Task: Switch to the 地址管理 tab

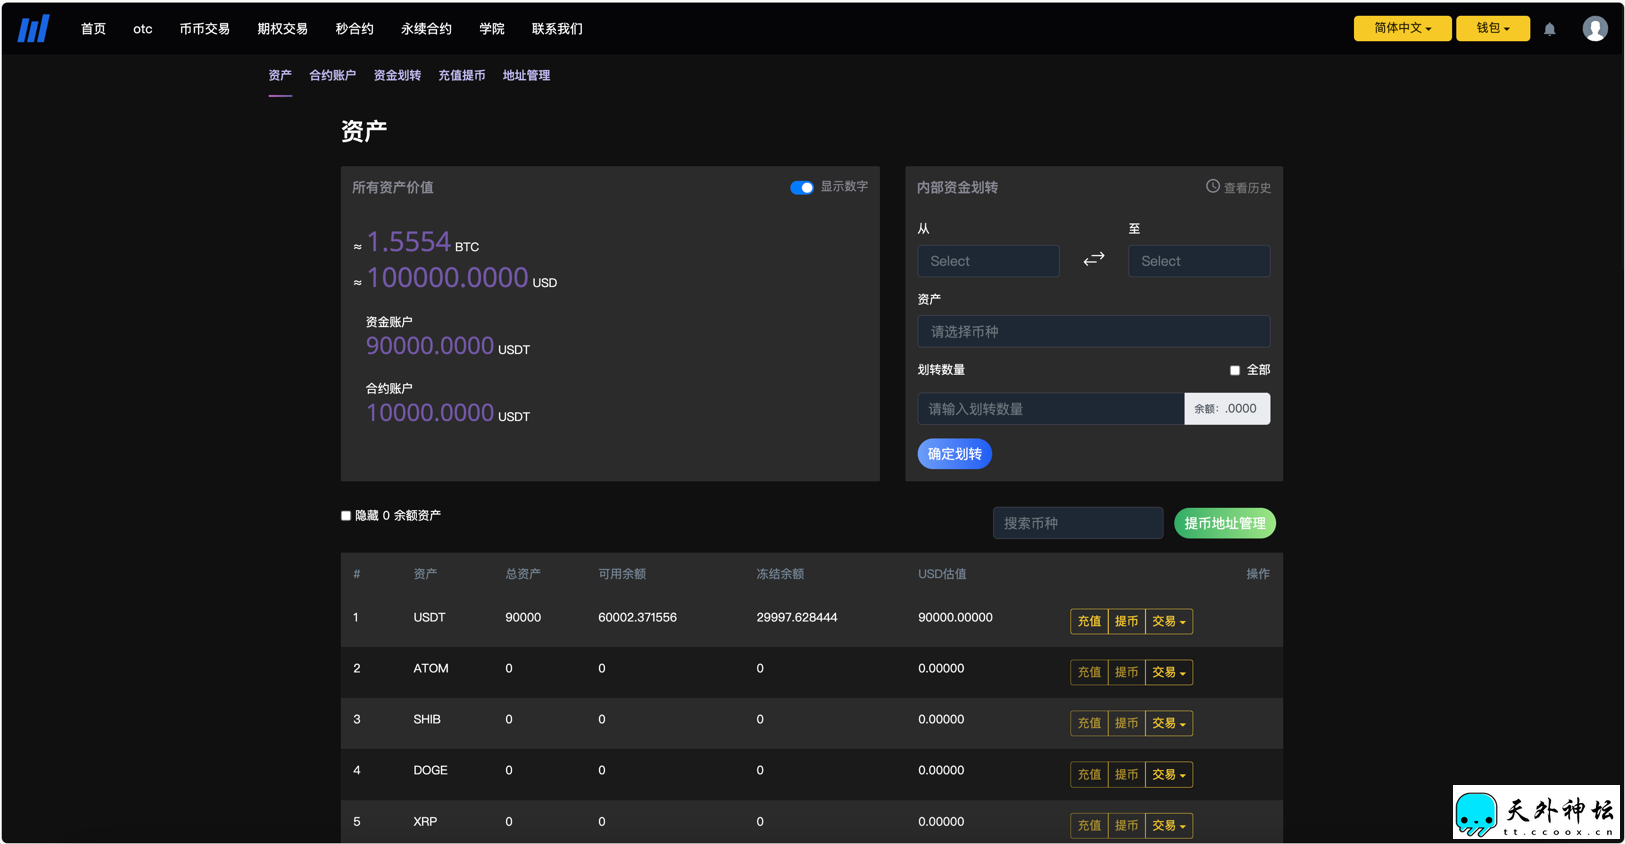Action: 526,75
